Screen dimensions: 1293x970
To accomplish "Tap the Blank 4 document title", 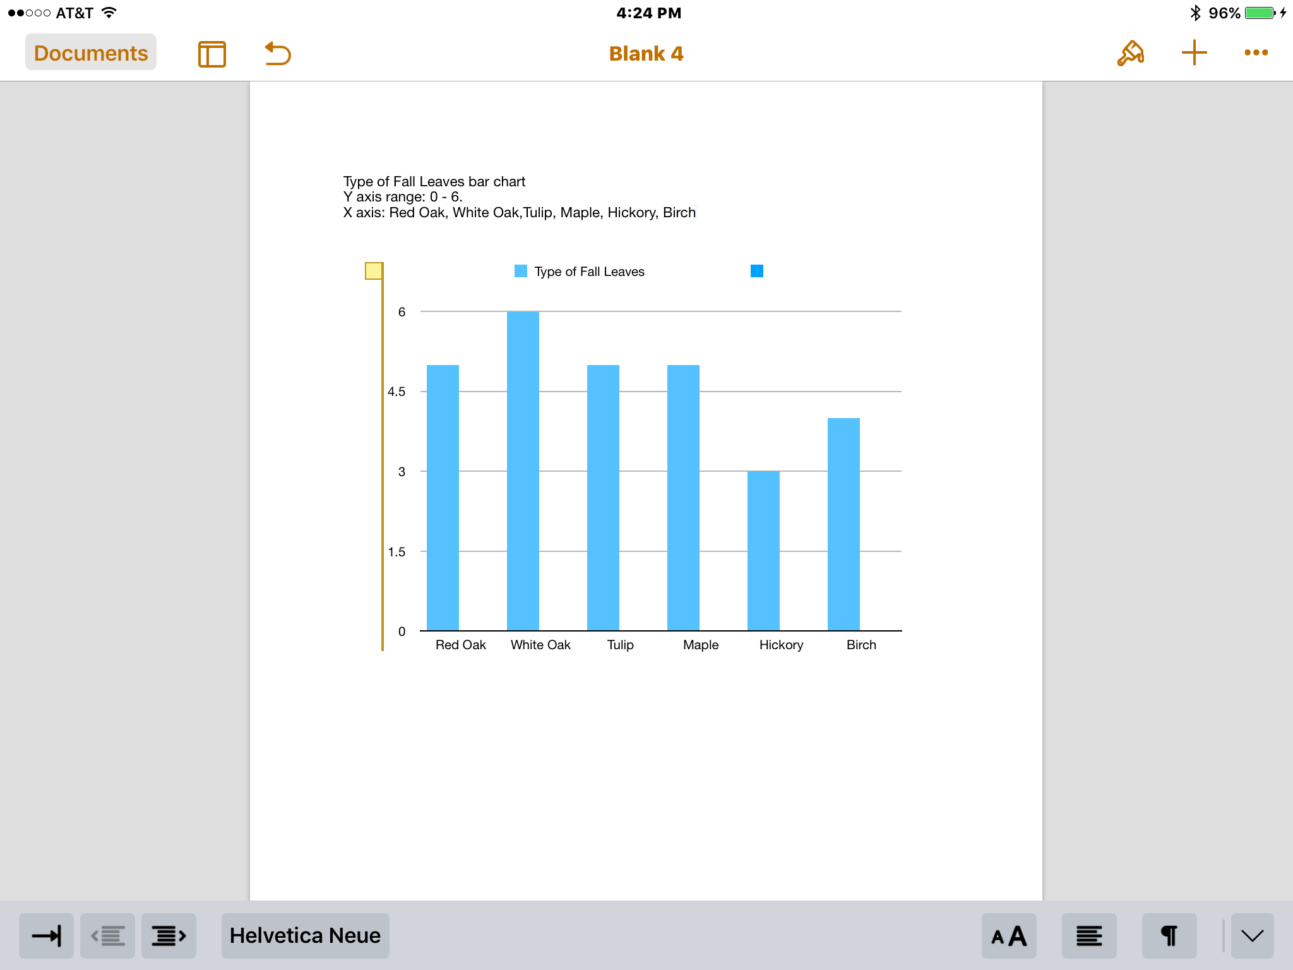I will (x=646, y=52).
